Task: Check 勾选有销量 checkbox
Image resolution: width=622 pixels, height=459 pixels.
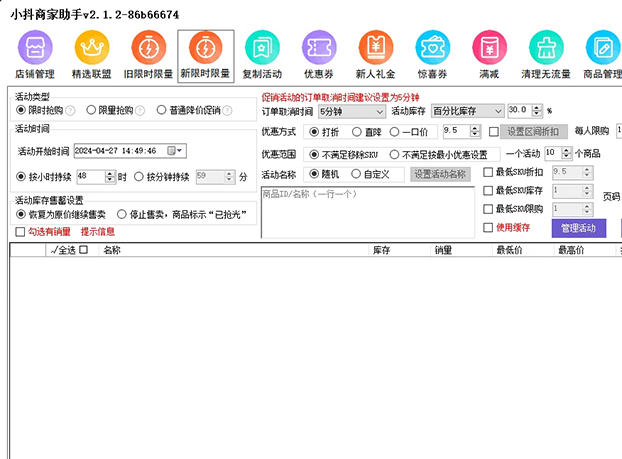Action: coord(20,232)
